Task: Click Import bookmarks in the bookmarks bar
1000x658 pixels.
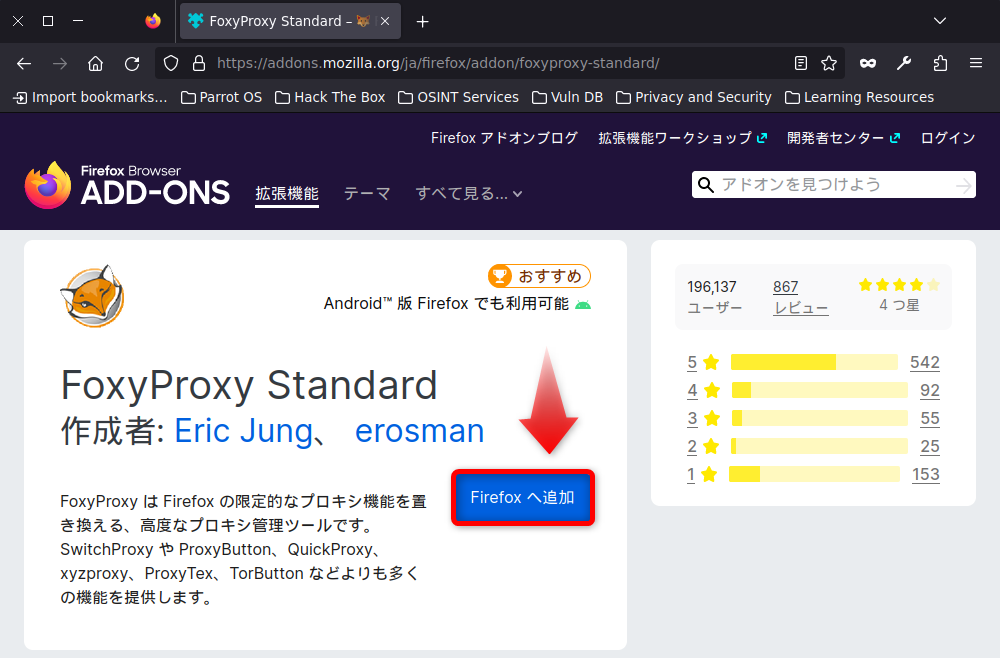Action: (x=91, y=98)
